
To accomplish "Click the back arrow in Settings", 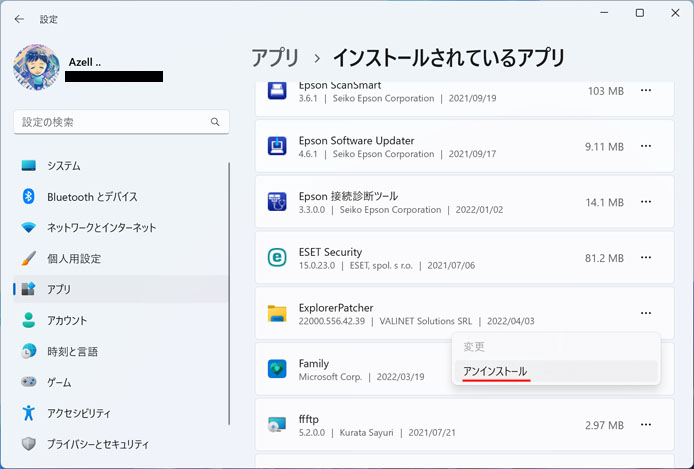I will point(19,19).
